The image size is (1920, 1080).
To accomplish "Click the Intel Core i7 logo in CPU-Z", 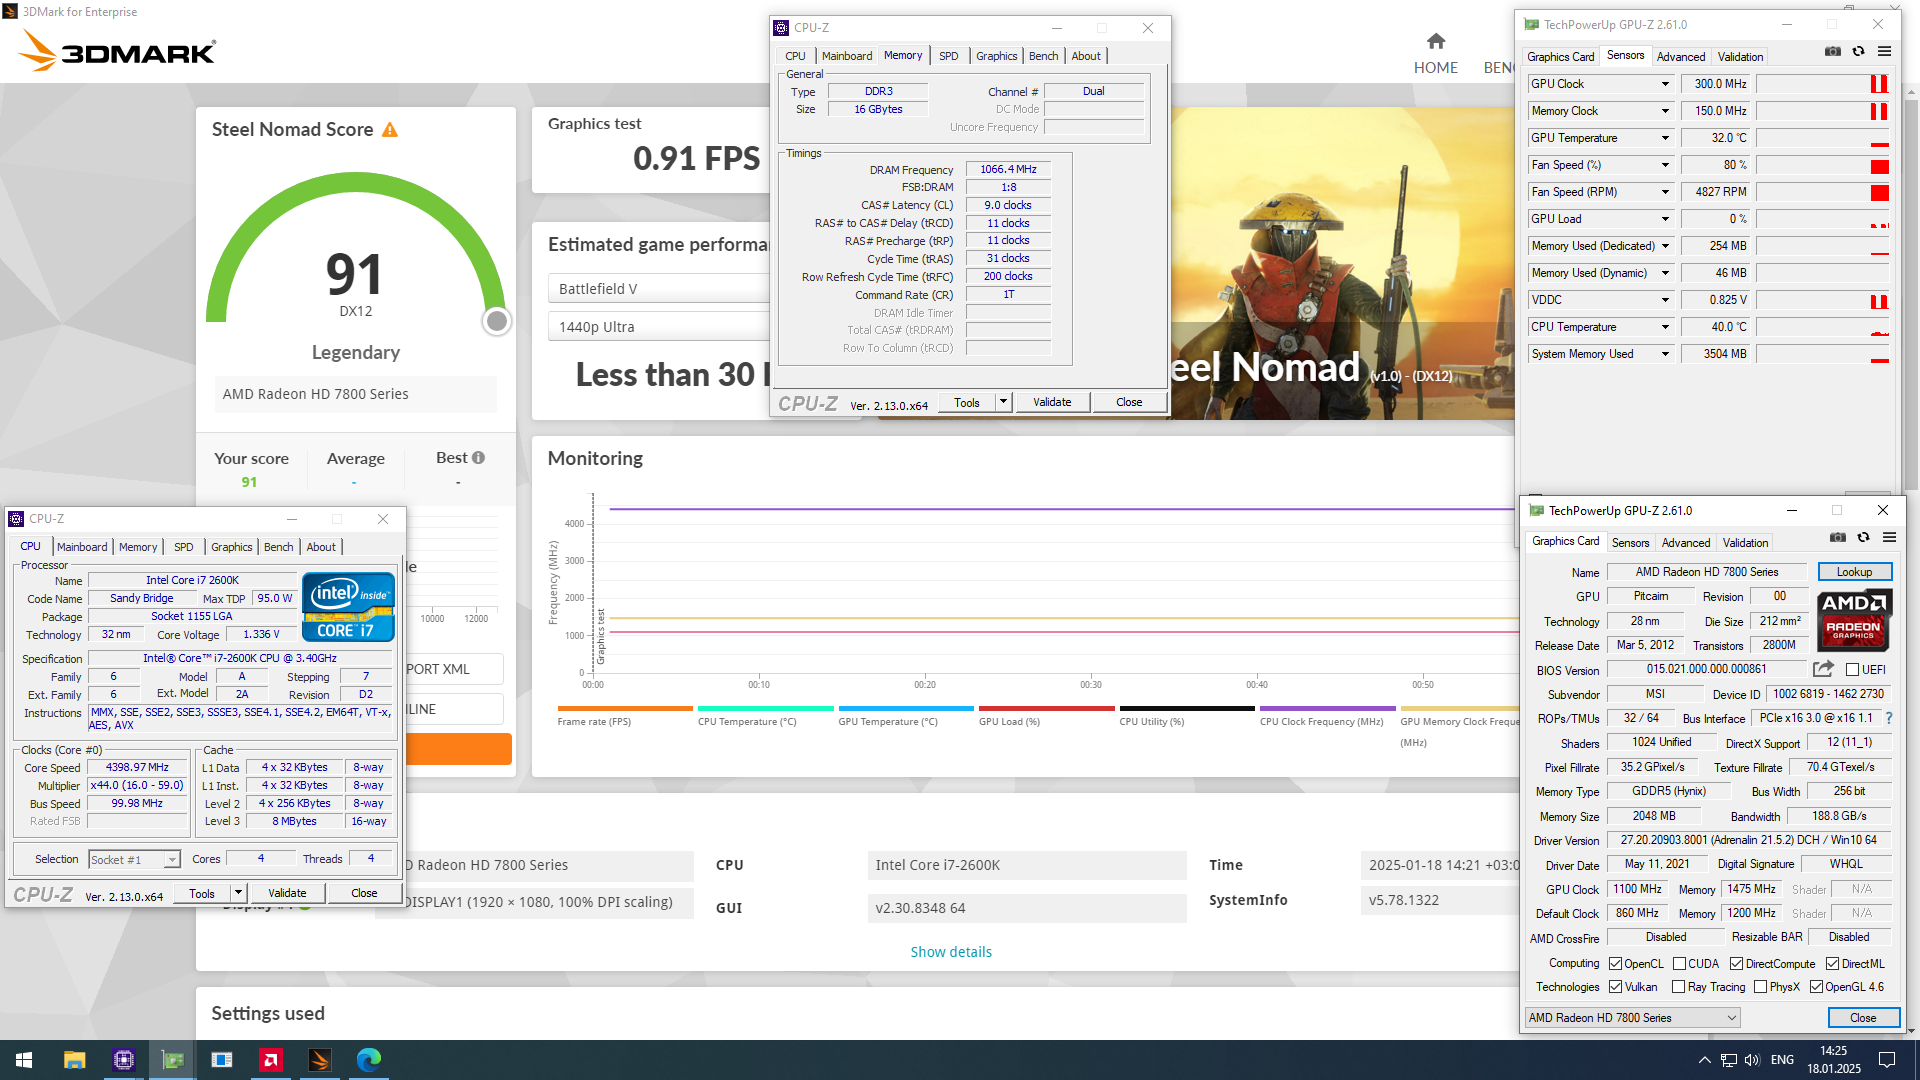I will (x=348, y=607).
